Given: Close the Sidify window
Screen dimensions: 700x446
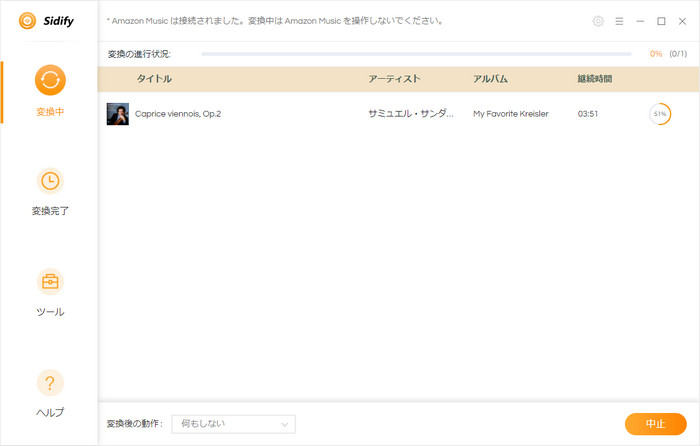Looking at the screenshot, I should (x=682, y=21).
